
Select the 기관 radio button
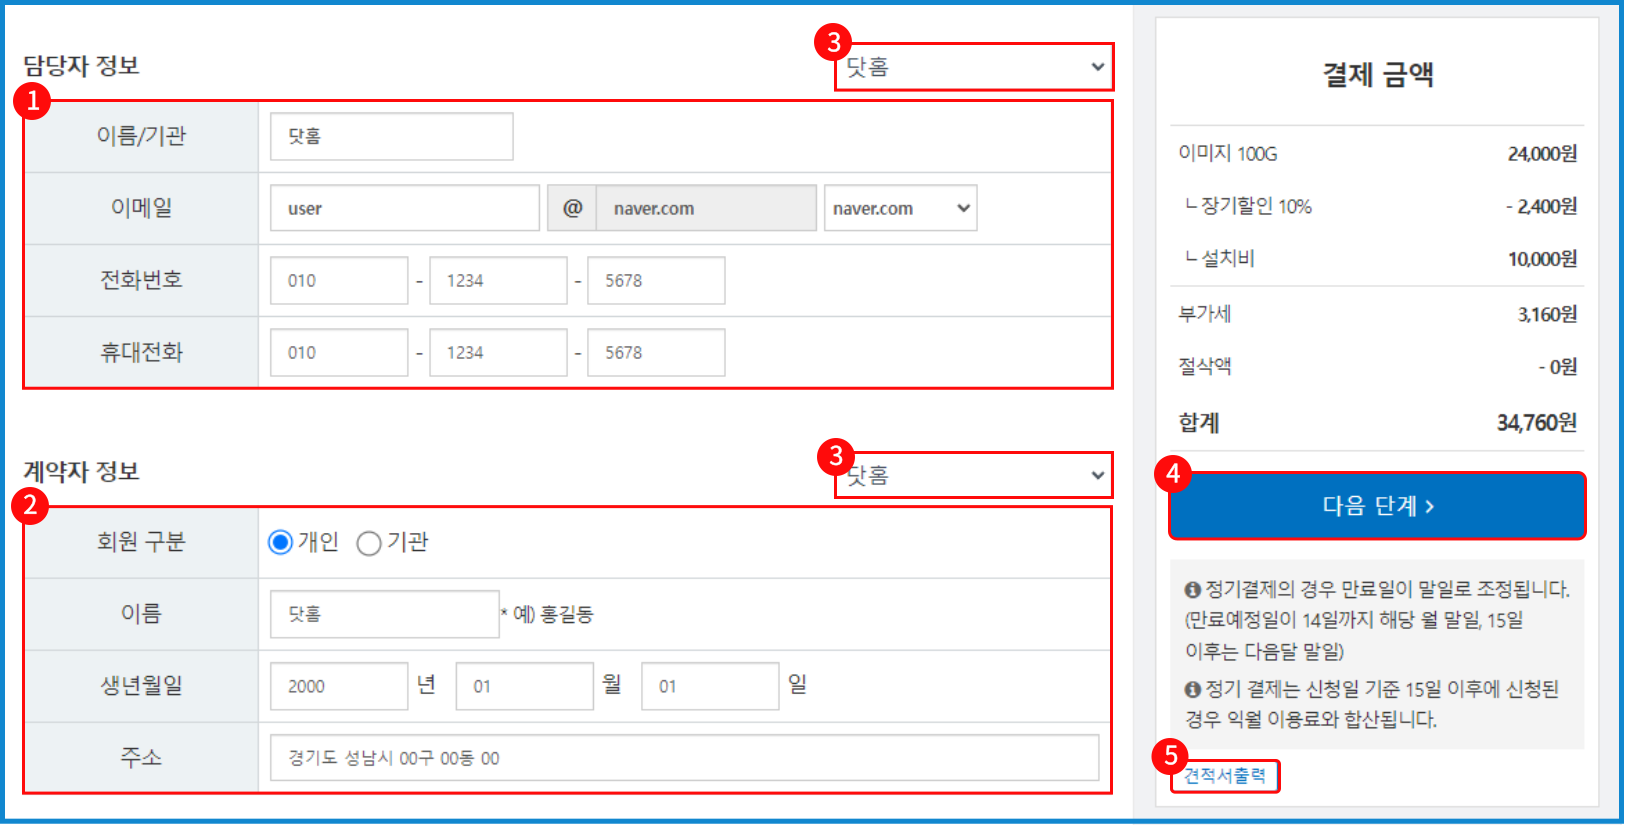(369, 543)
